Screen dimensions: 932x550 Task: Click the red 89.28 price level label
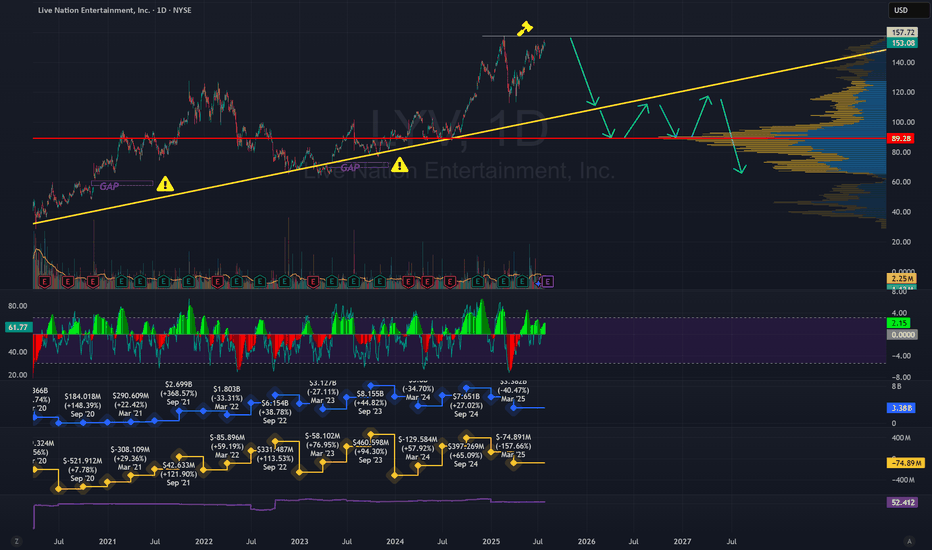(x=901, y=138)
